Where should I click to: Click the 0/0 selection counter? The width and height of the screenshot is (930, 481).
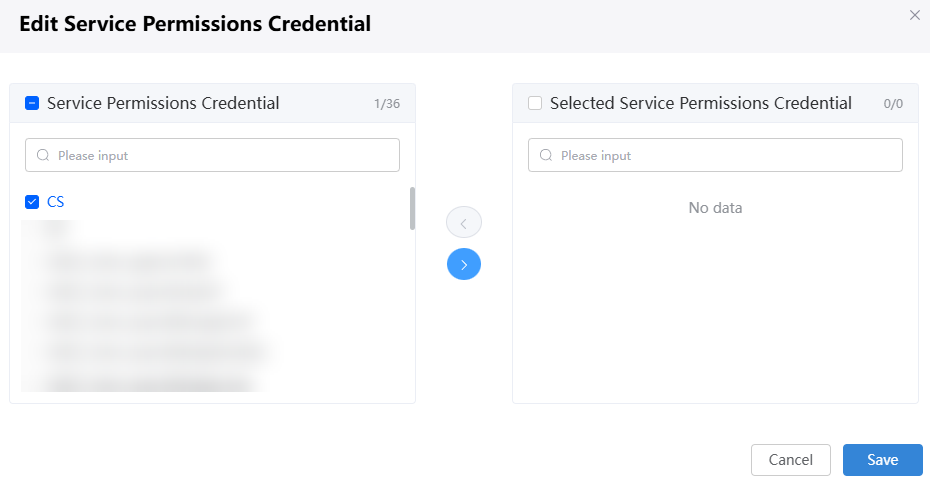[x=893, y=104]
